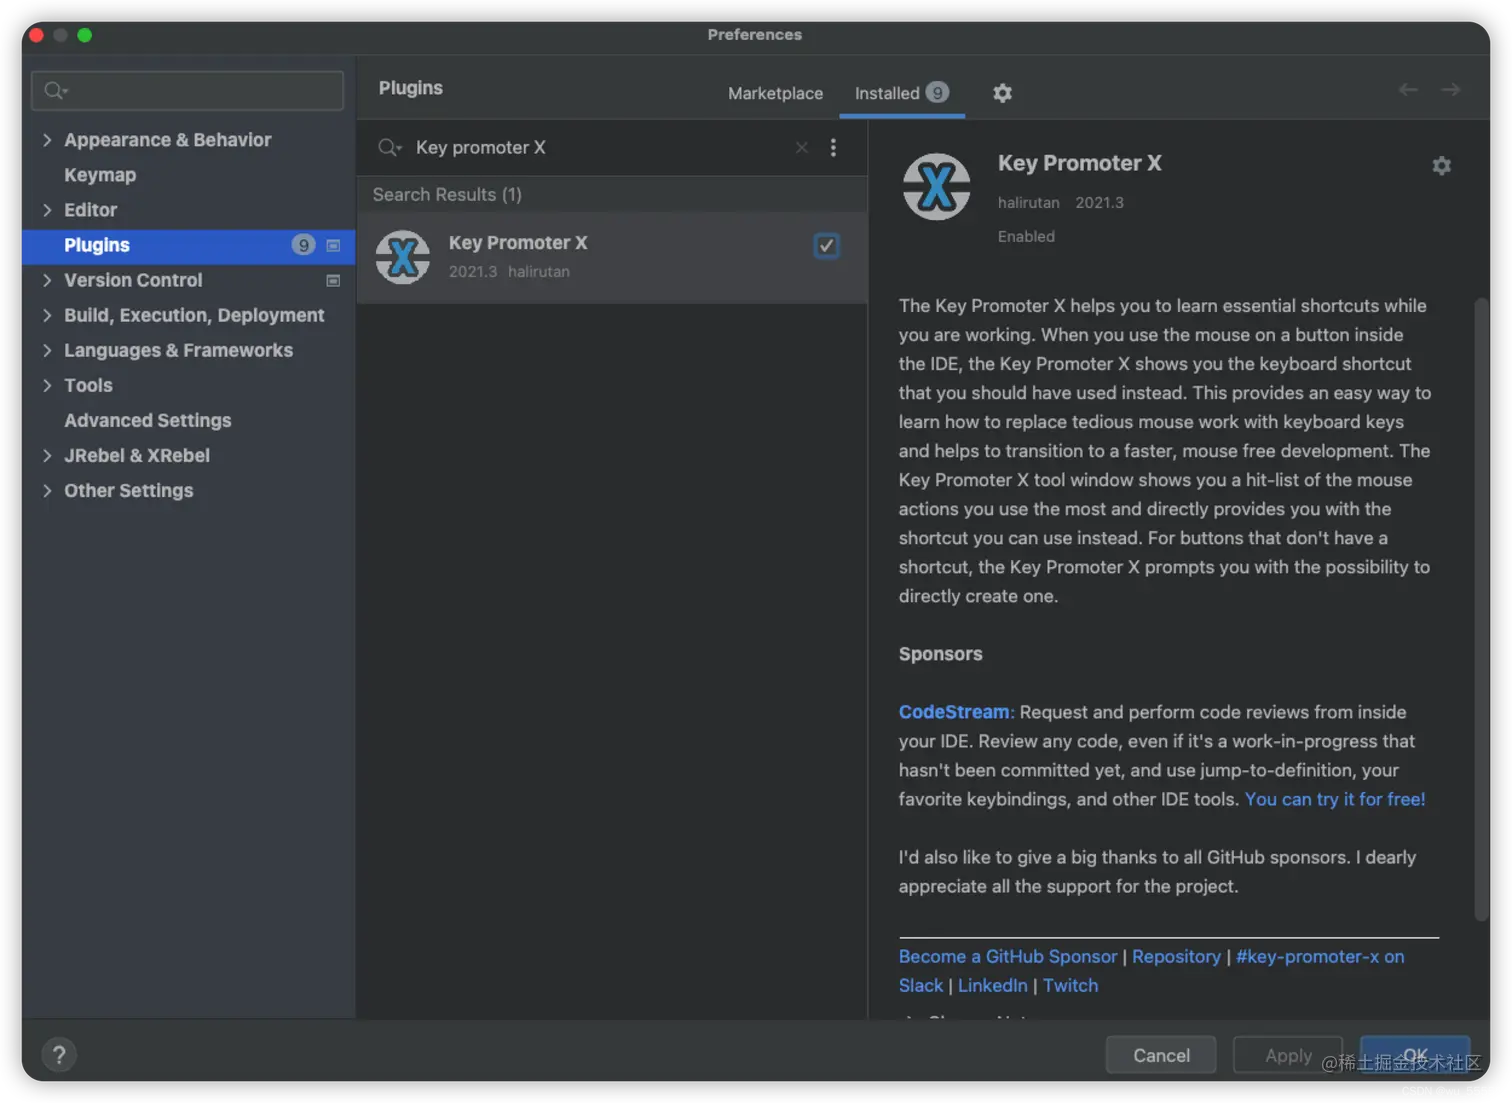
Task: Click the Installed plugins count badge
Action: coord(936,93)
